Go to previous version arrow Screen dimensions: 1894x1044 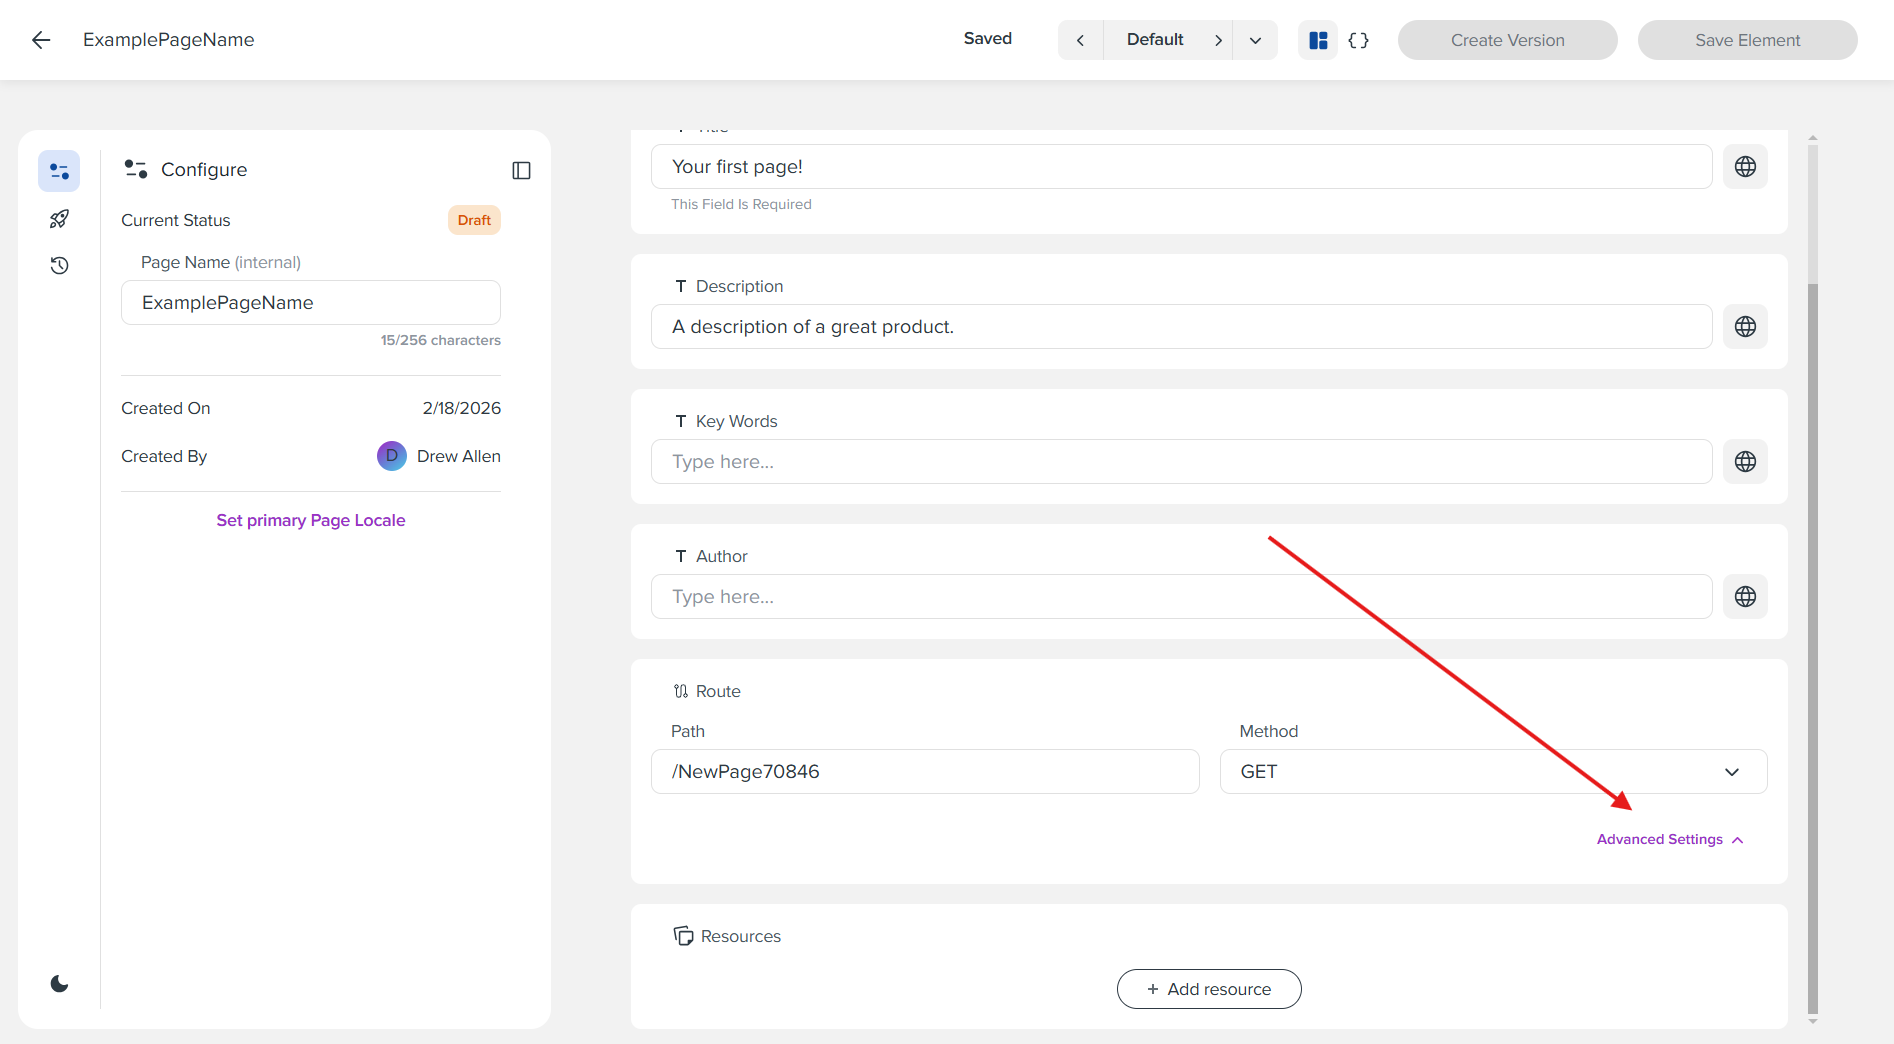(x=1080, y=40)
